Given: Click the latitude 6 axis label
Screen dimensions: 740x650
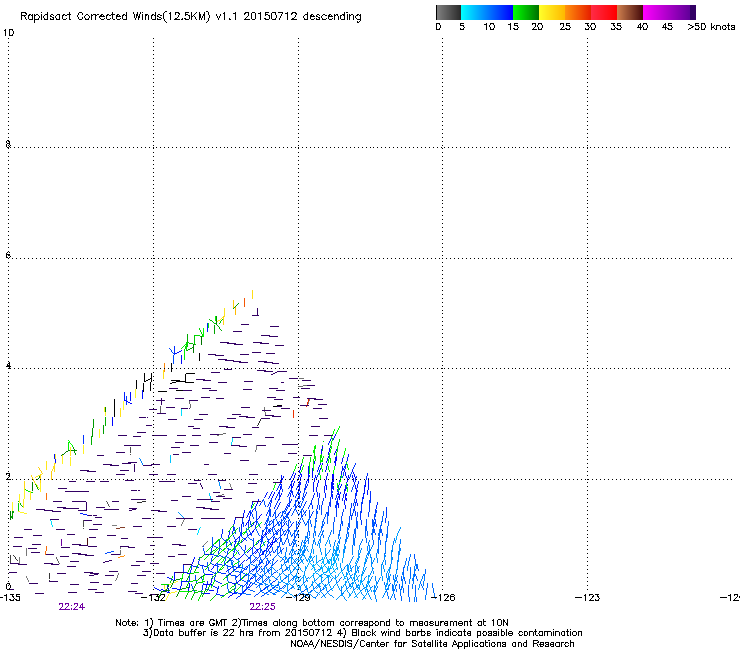Looking at the screenshot, I should pos(8,255).
